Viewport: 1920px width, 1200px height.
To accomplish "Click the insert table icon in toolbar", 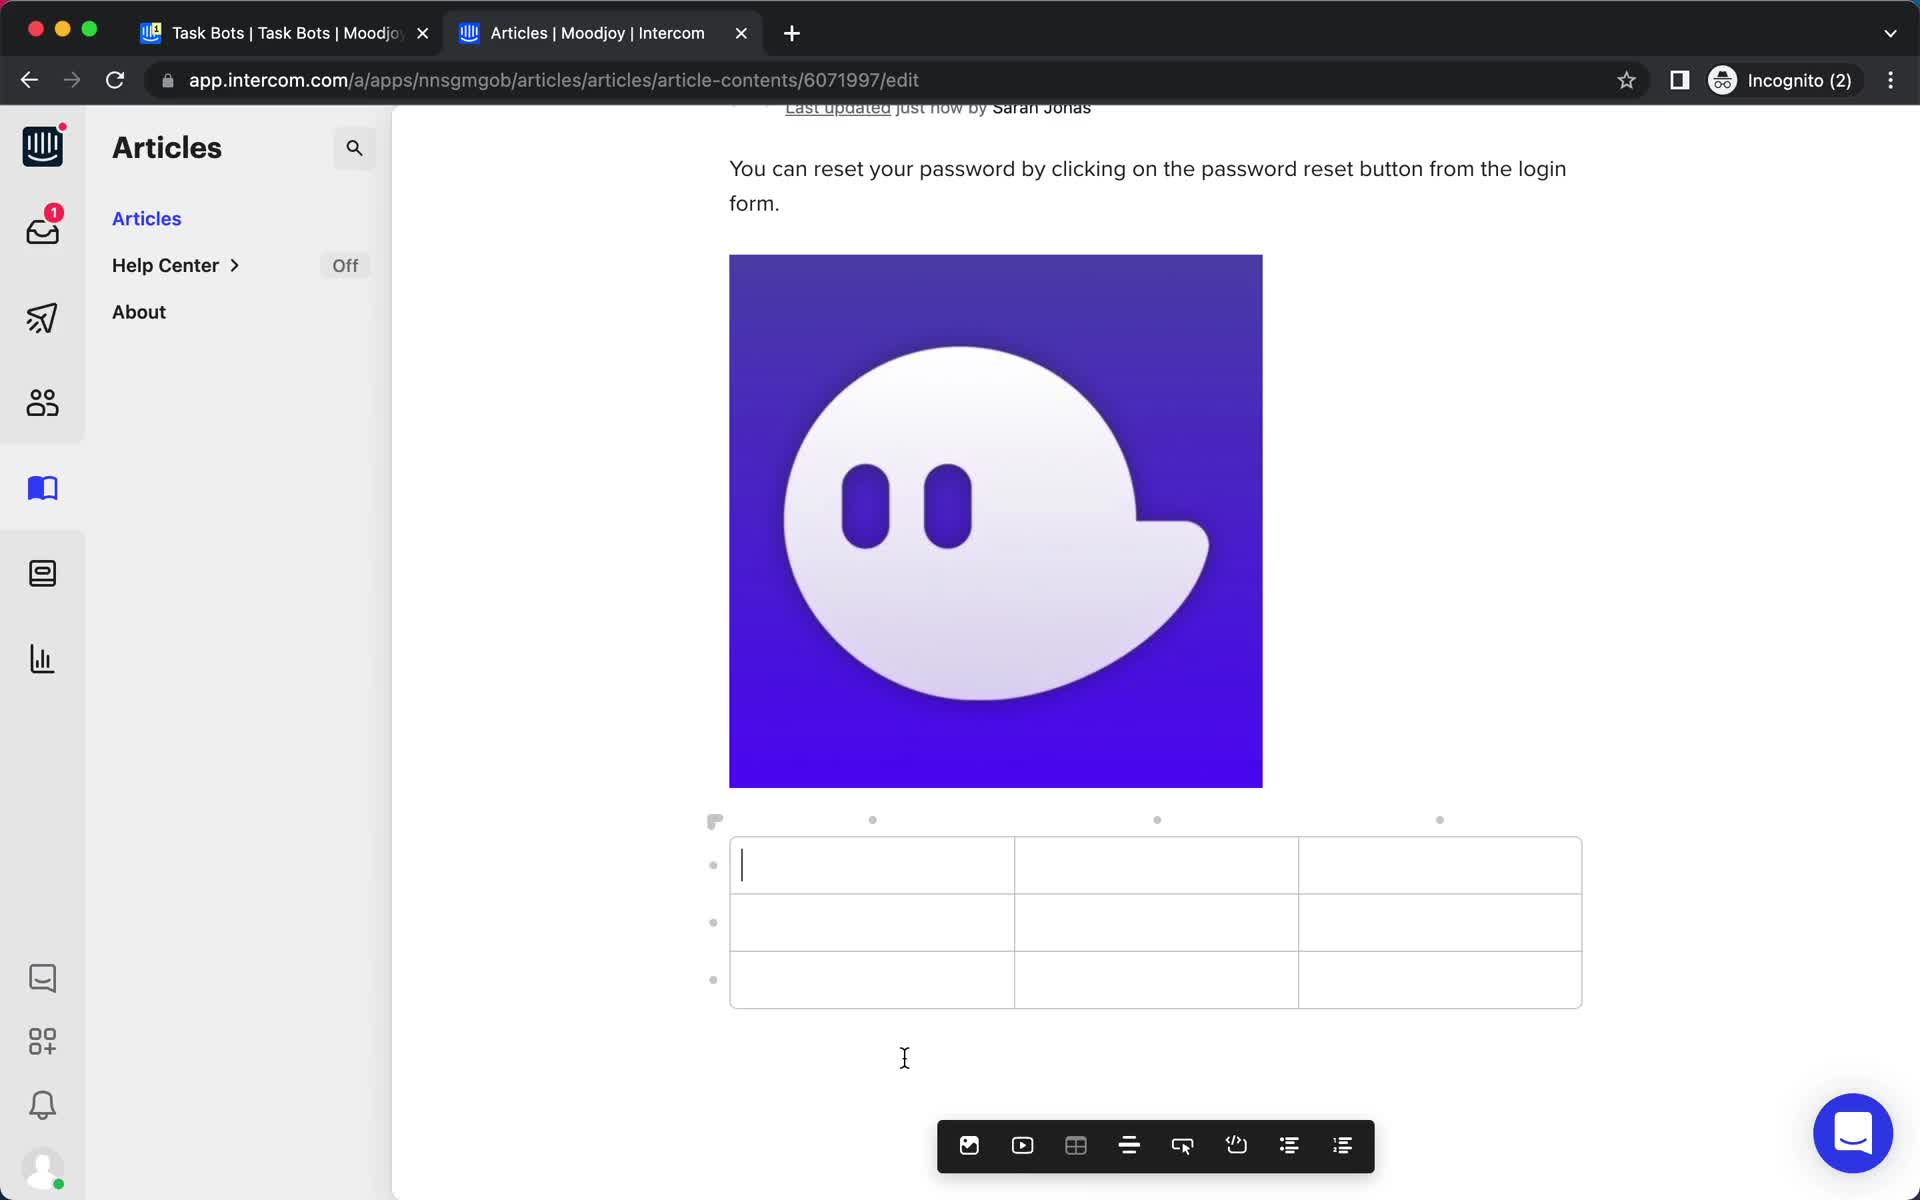I will click(1076, 1146).
